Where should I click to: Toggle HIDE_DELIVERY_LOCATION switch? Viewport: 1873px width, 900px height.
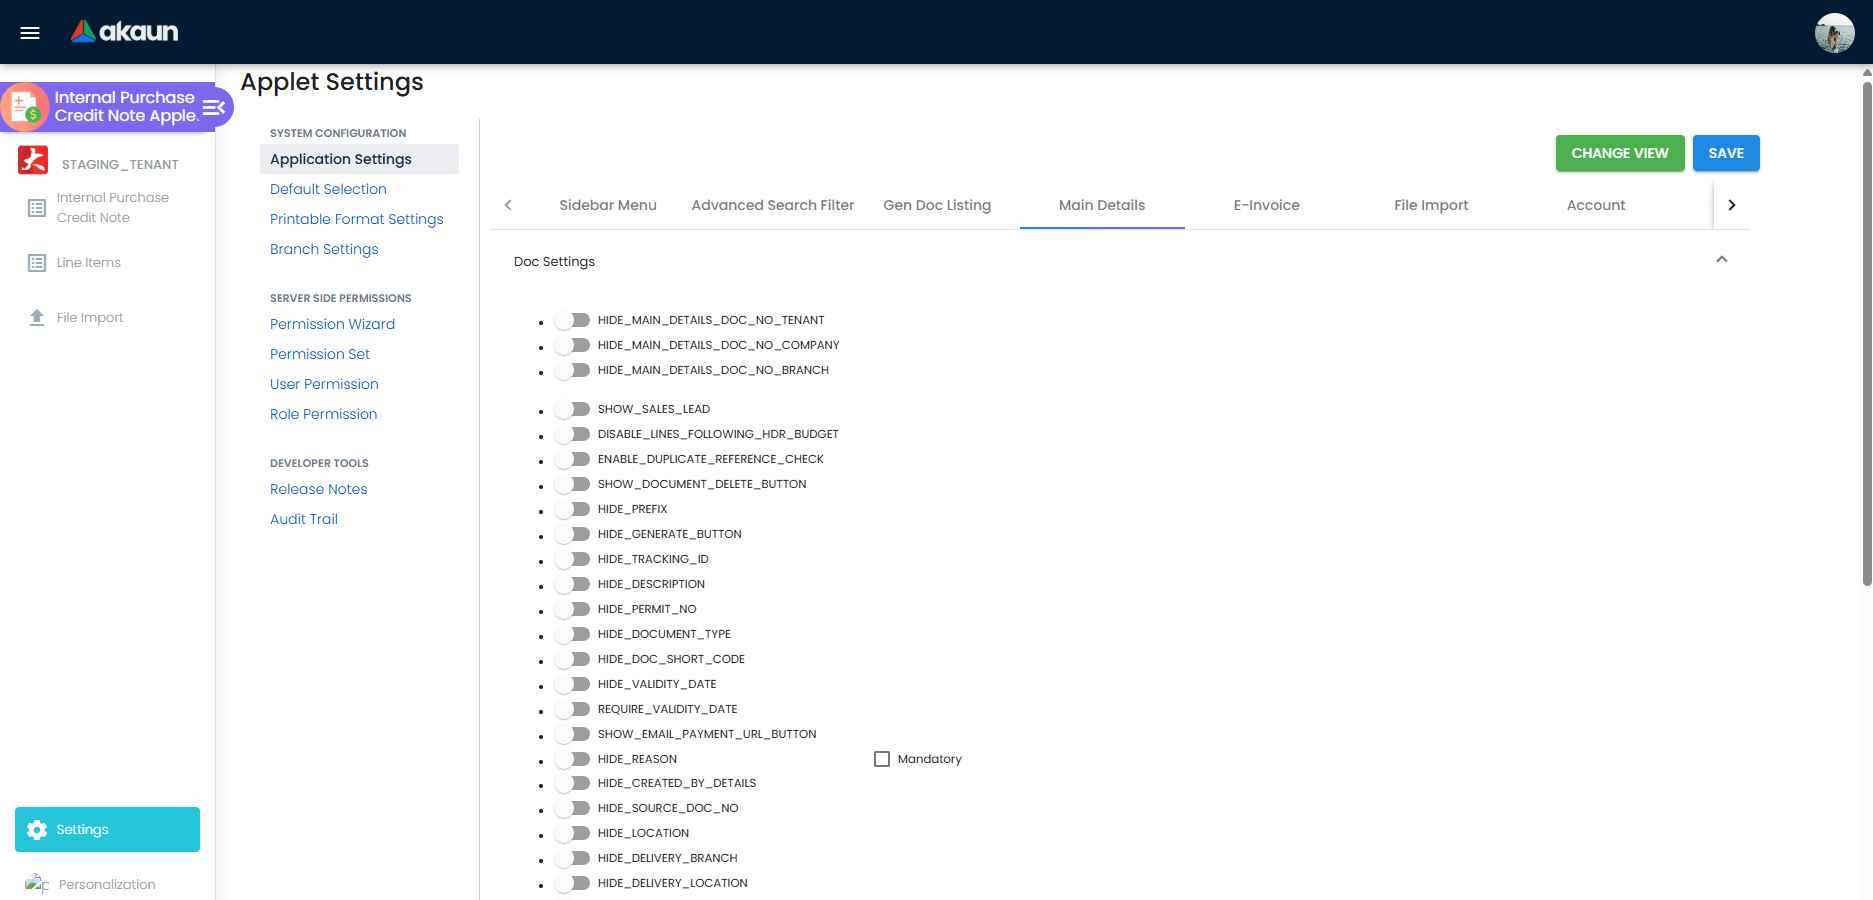click(x=573, y=883)
